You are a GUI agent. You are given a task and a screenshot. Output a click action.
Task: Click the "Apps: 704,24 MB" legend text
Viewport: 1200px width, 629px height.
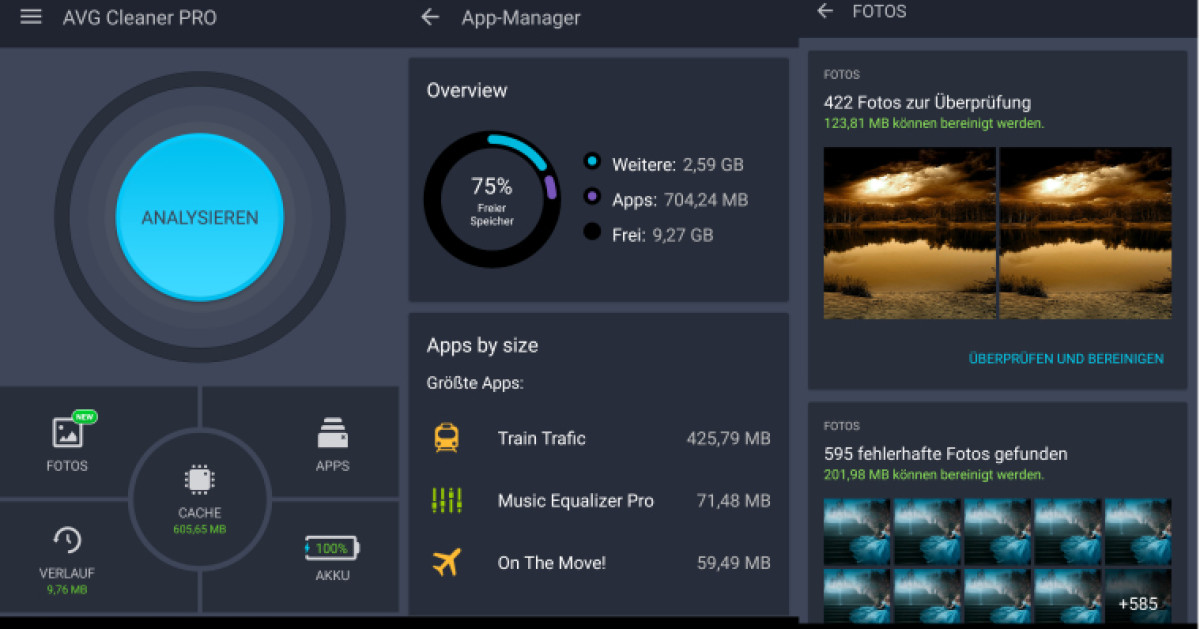[x=680, y=200]
